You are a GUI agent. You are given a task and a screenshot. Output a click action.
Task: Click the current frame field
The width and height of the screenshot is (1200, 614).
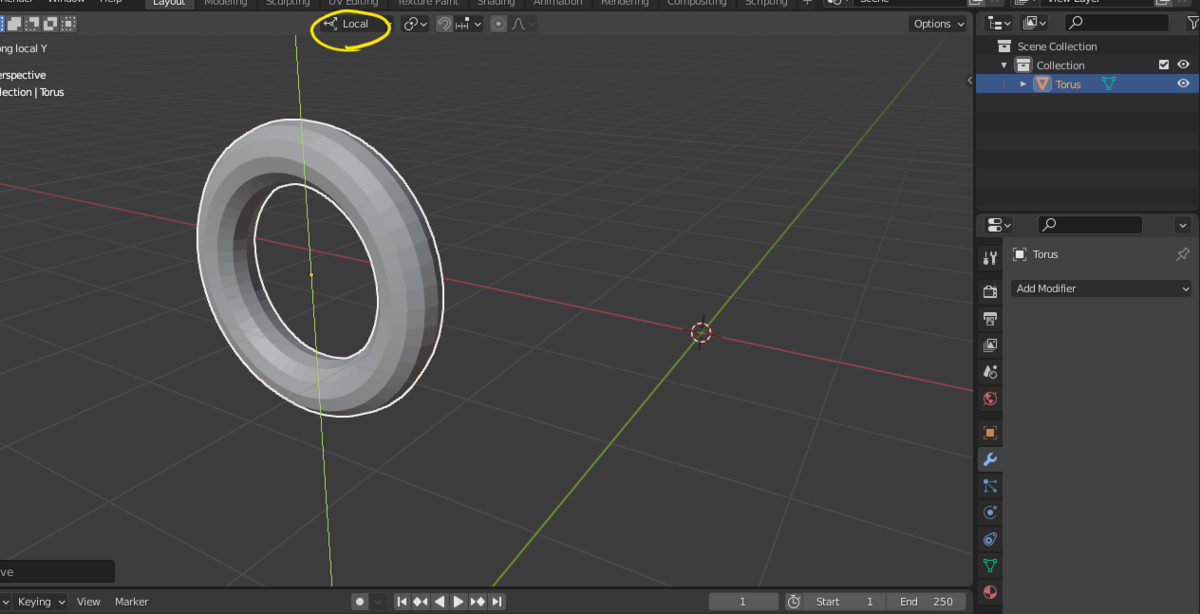(x=743, y=601)
